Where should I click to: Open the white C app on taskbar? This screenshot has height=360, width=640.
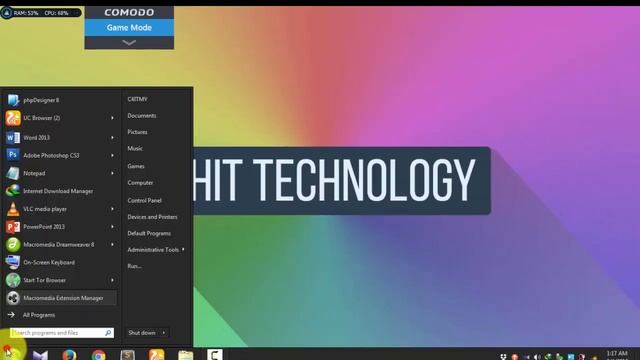[x=215, y=355]
